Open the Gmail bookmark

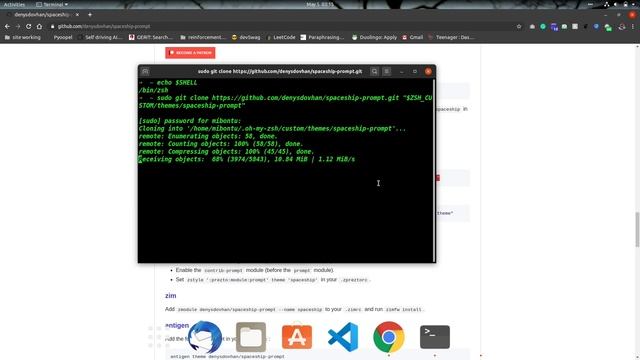(x=413, y=37)
